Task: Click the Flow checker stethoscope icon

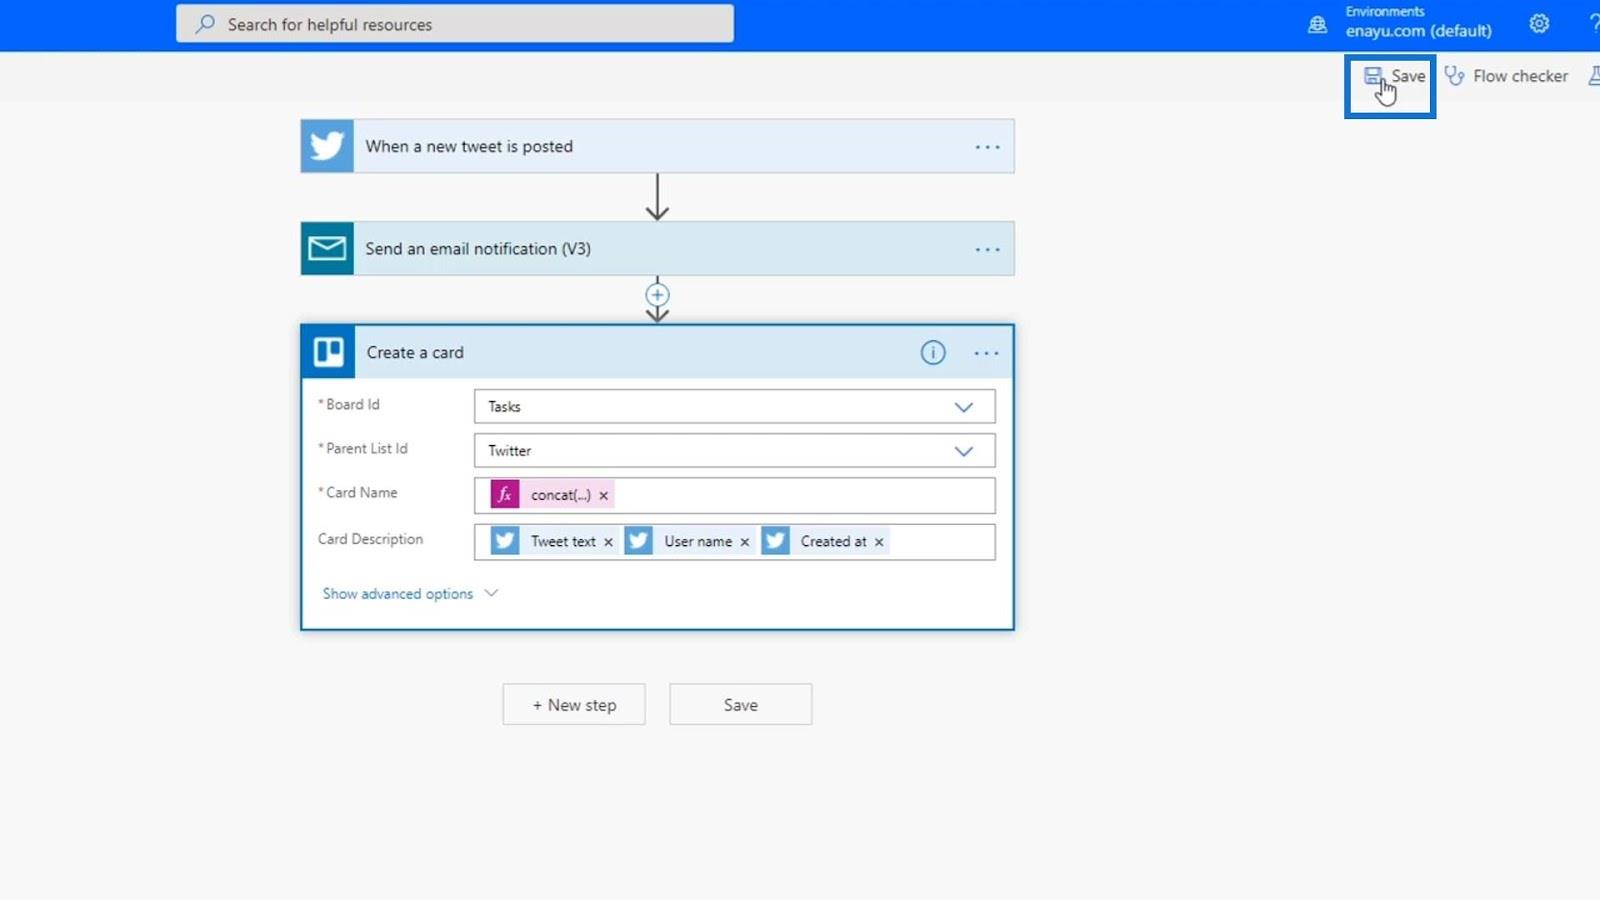Action: click(x=1455, y=76)
